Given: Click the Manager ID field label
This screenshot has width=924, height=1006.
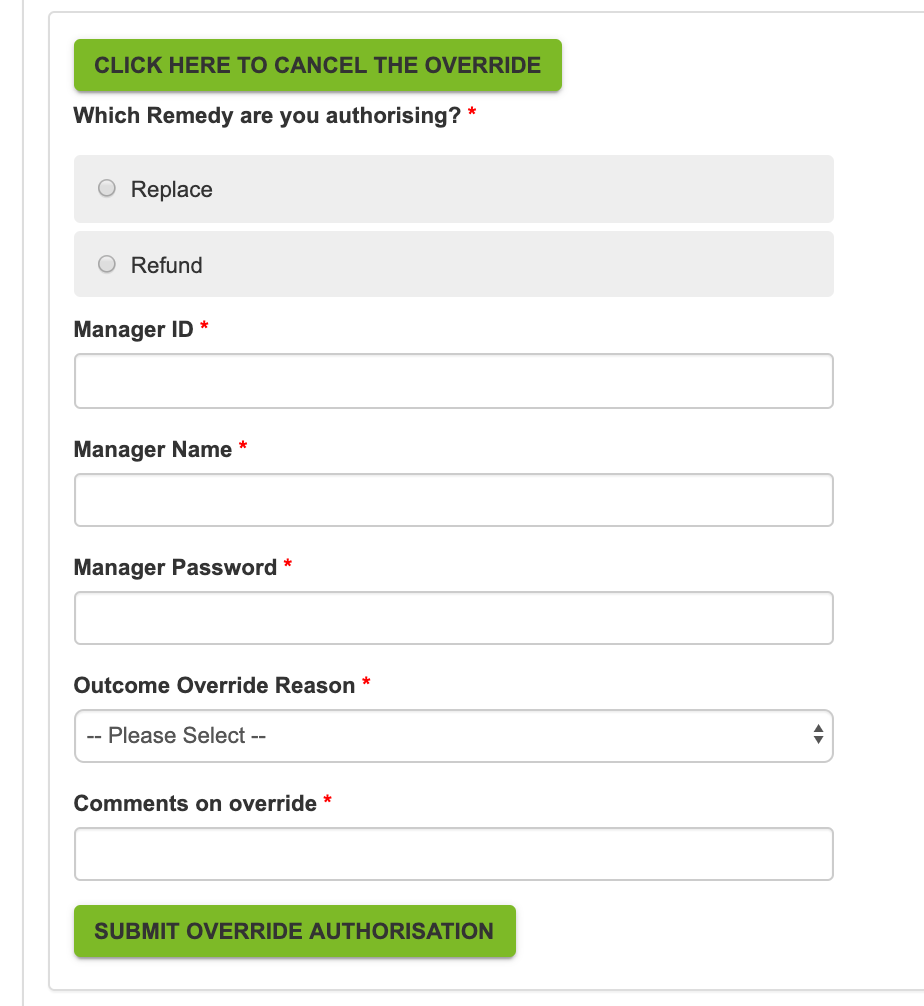Looking at the screenshot, I should pyautogui.click(x=133, y=329).
